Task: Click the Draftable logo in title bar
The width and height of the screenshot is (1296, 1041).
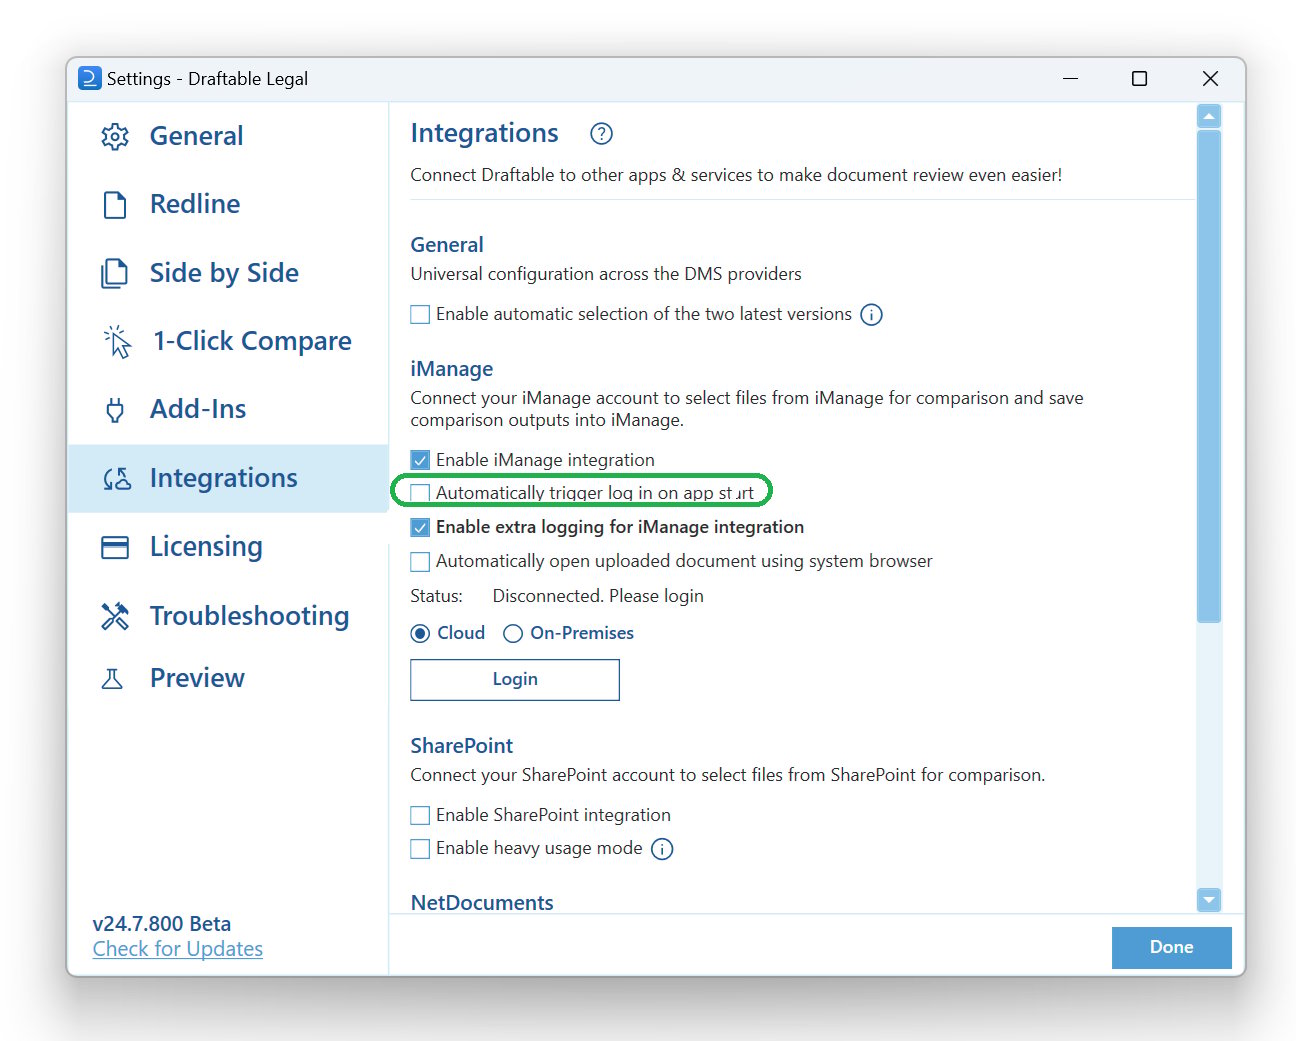Action: click(x=90, y=78)
